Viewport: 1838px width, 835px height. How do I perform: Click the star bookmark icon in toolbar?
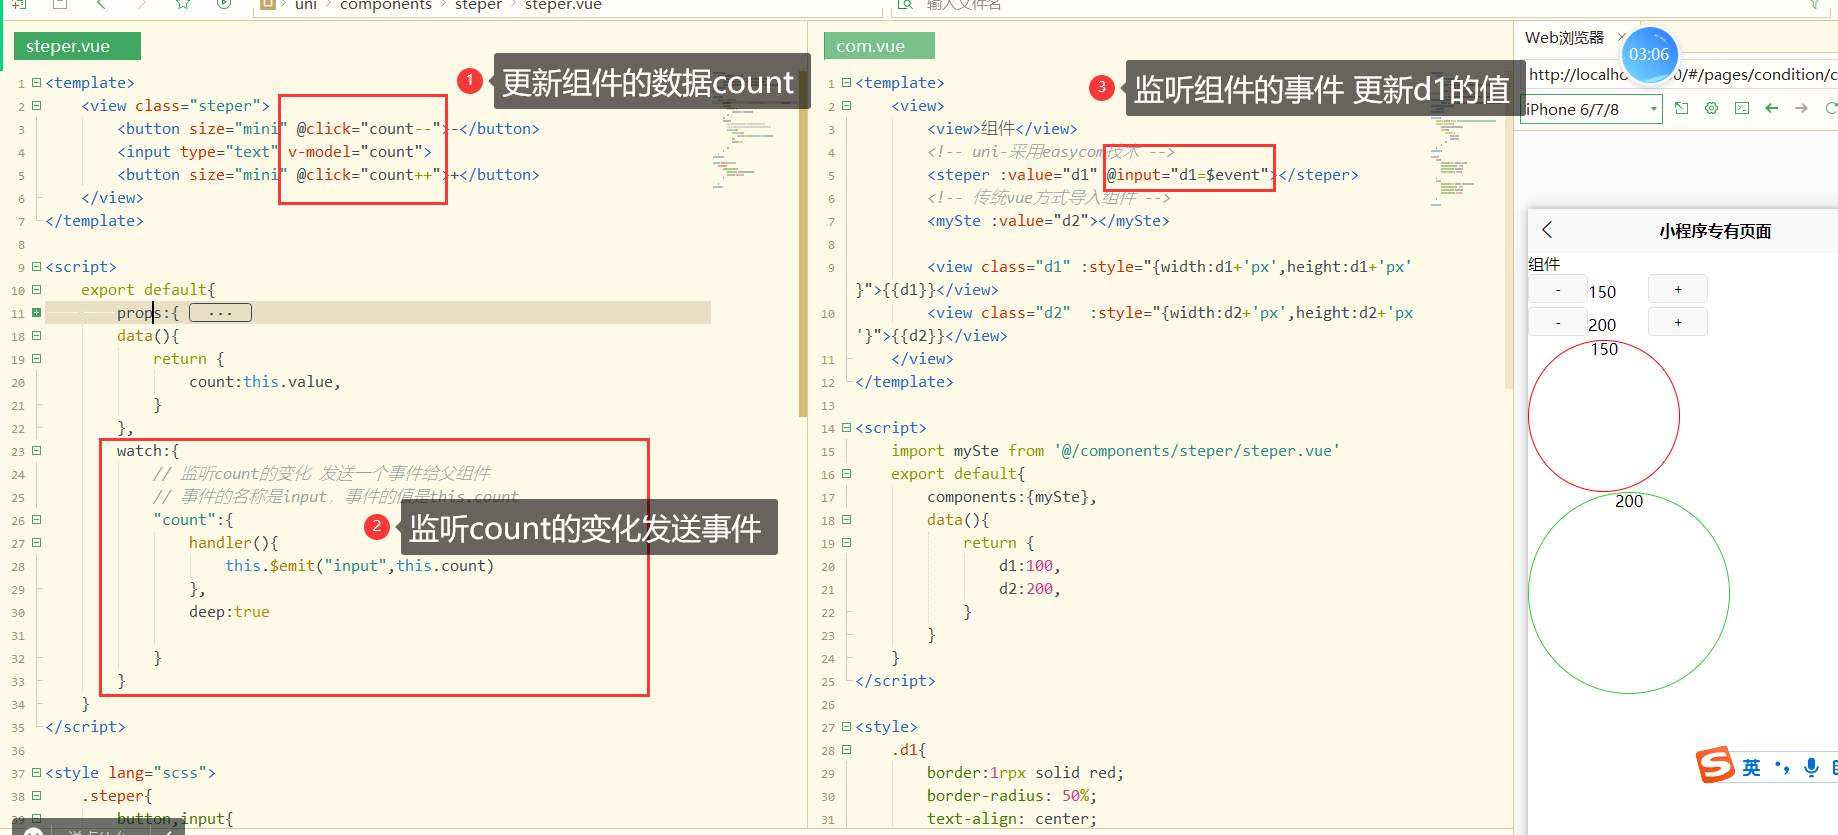[x=183, y=5]
